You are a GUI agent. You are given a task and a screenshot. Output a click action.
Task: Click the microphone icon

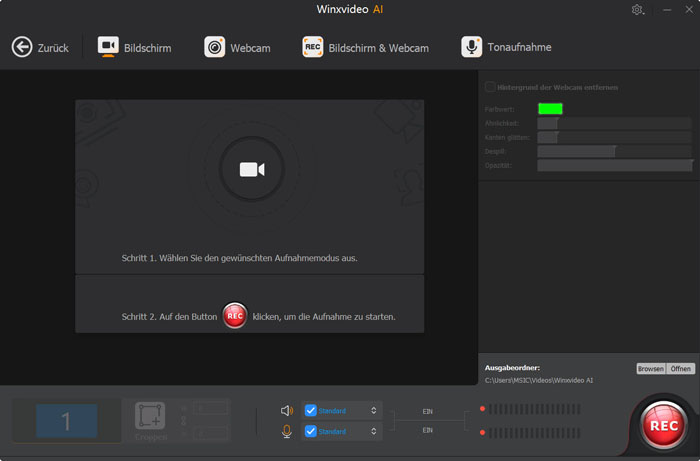(x=287, y=432)
